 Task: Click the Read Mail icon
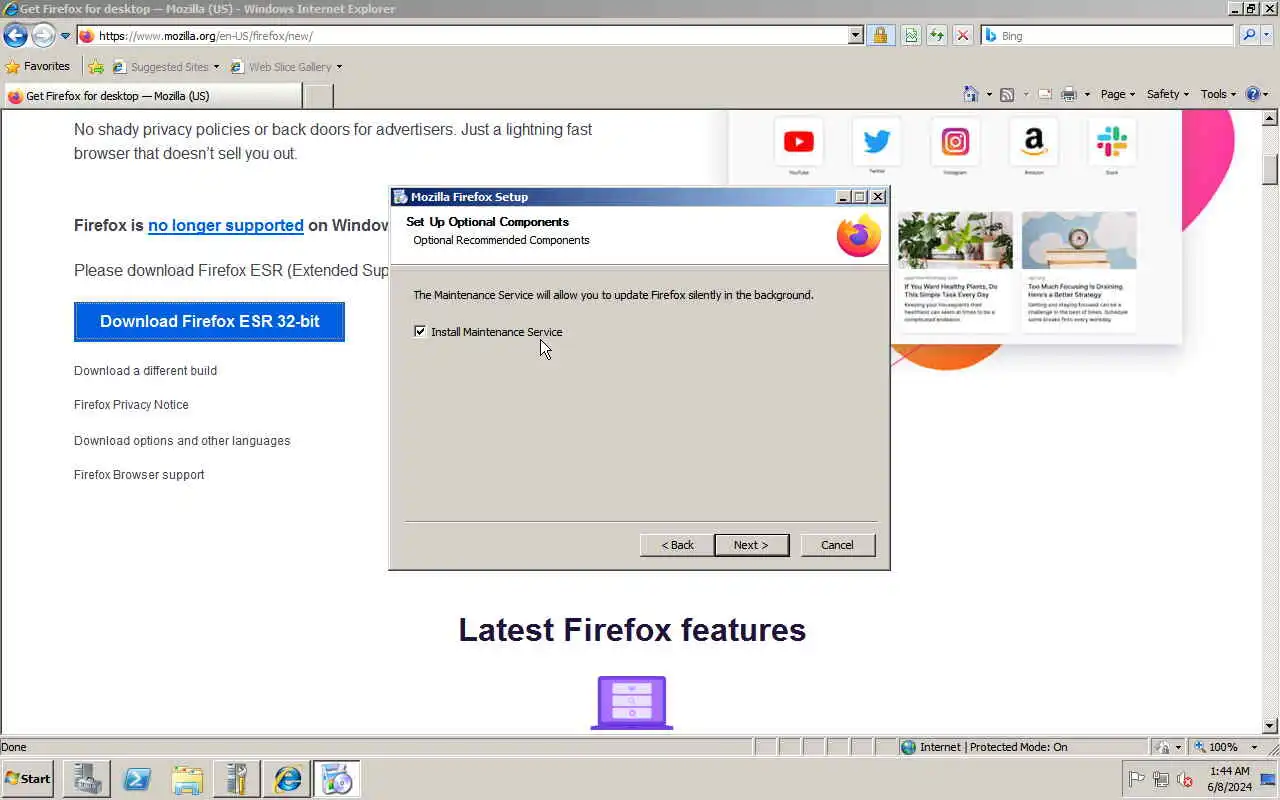pos(1045,94)
